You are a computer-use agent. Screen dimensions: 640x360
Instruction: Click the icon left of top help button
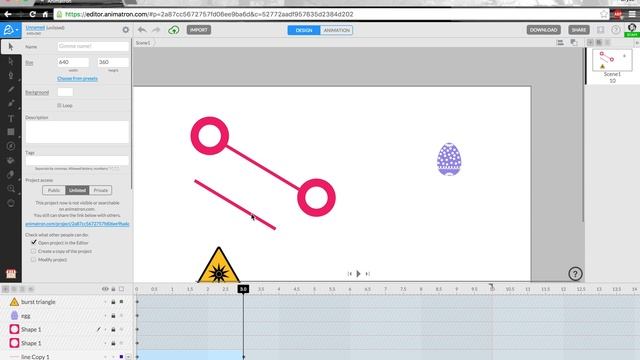tap(600, 30)
